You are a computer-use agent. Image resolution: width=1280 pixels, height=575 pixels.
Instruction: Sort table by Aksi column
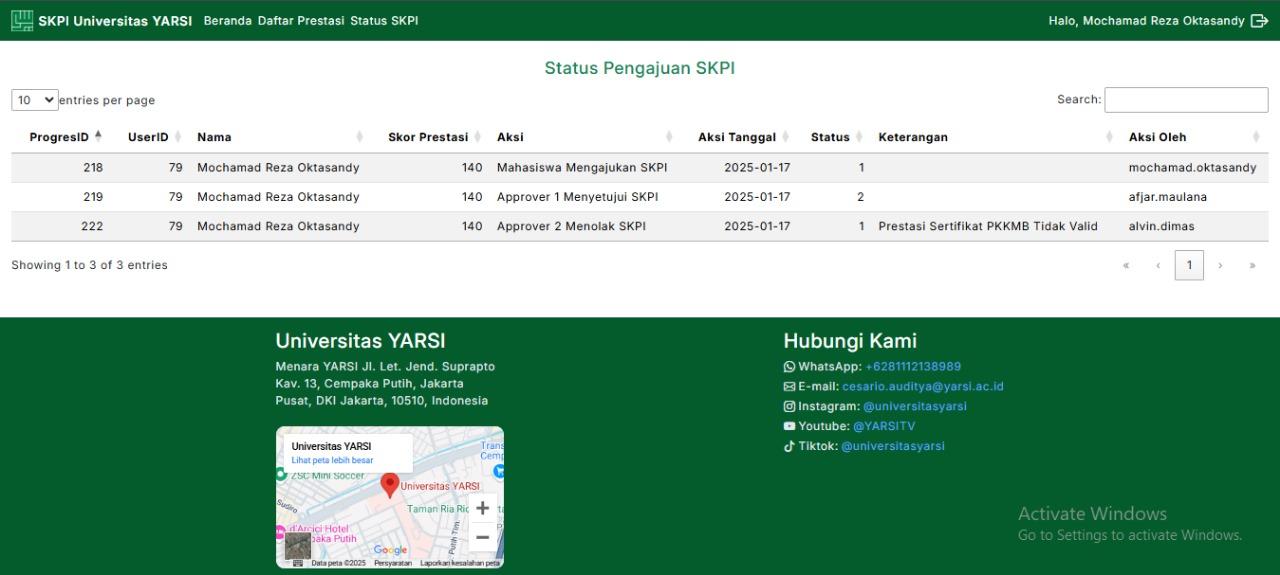585,137
